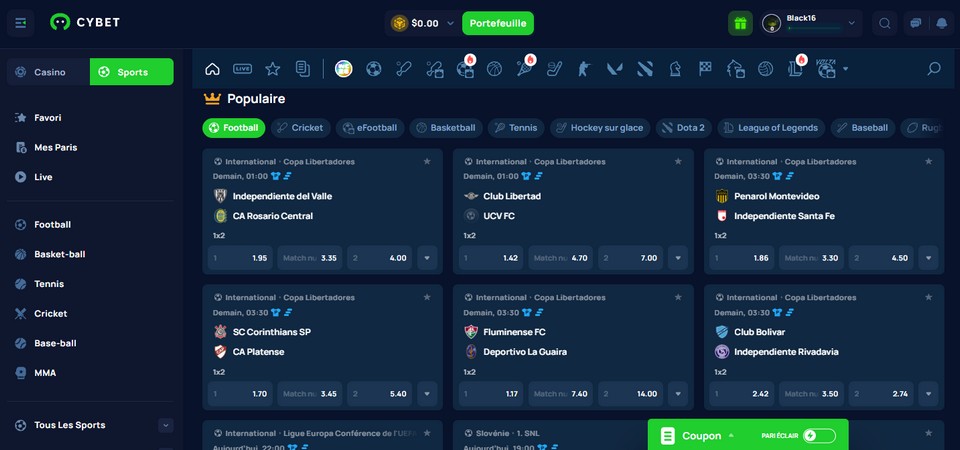The image size is (960, 450).
Task: Open Favori in the sidebar
Action: [x=48, y=118]
